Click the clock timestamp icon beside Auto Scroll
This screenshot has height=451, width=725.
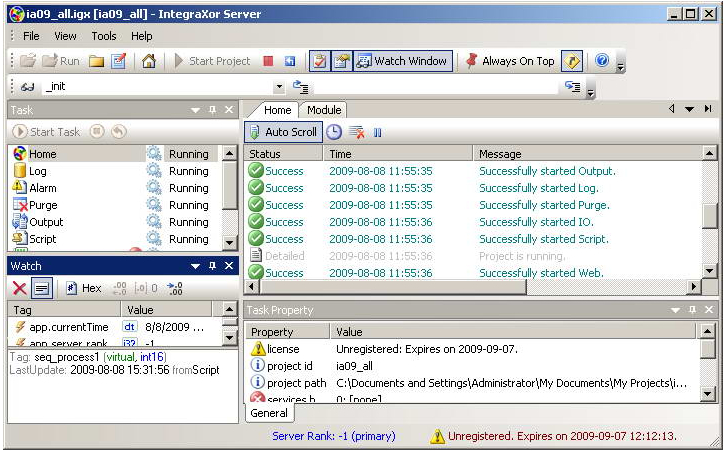(x=334, y=132)
